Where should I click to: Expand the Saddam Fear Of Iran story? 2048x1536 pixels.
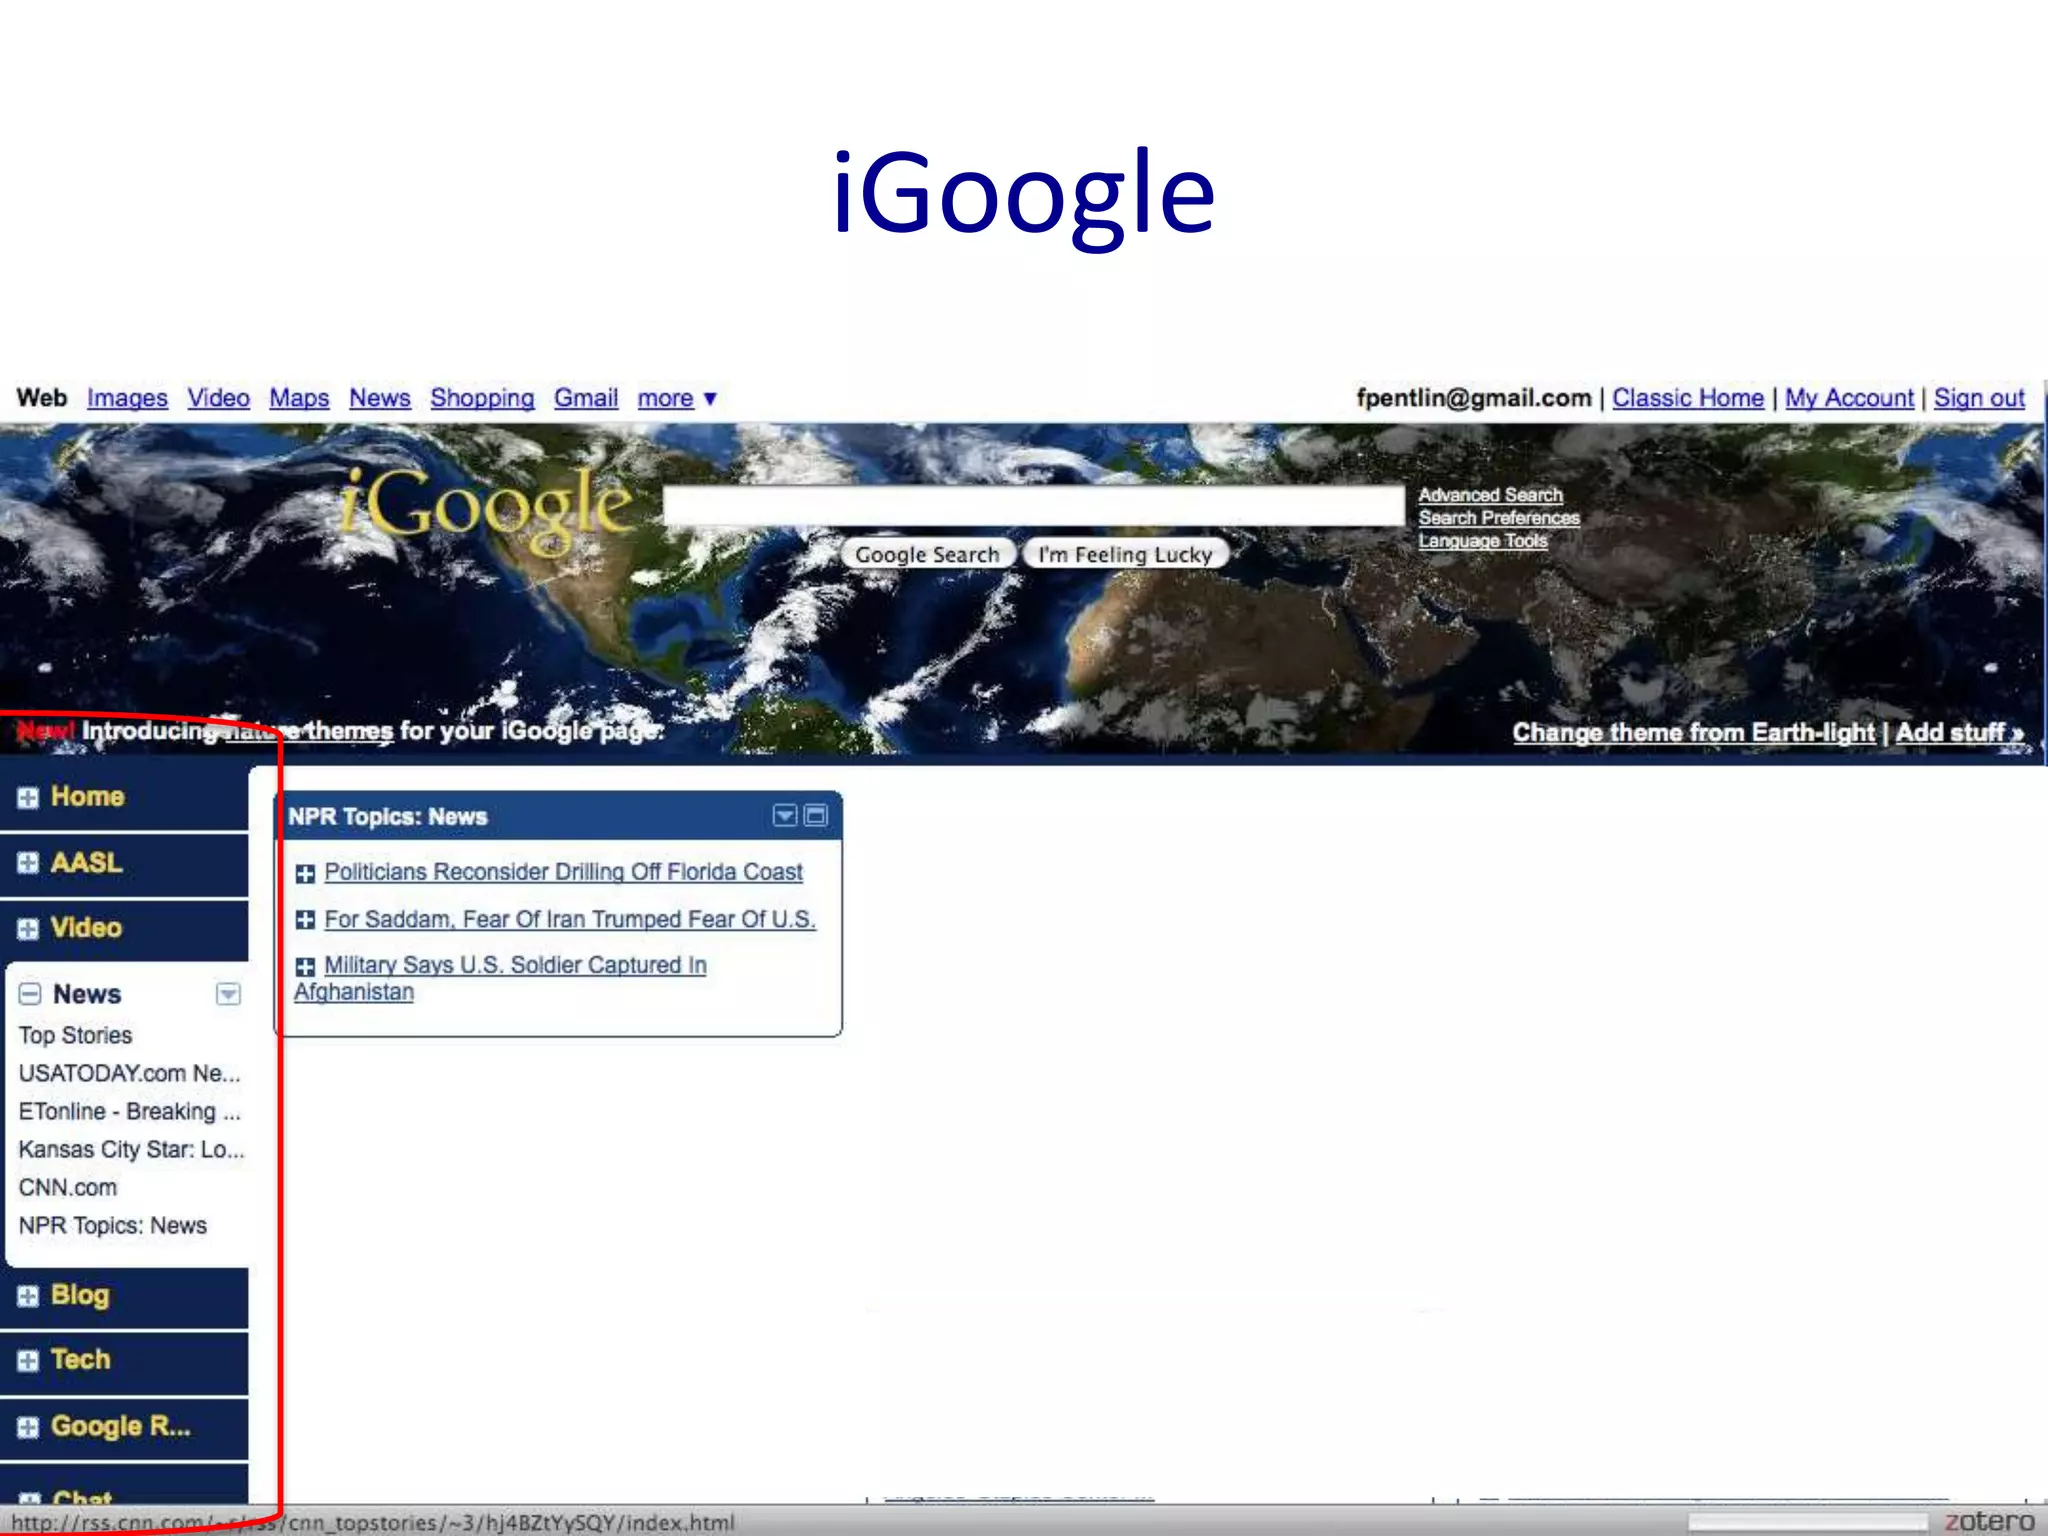click(305, 920)
